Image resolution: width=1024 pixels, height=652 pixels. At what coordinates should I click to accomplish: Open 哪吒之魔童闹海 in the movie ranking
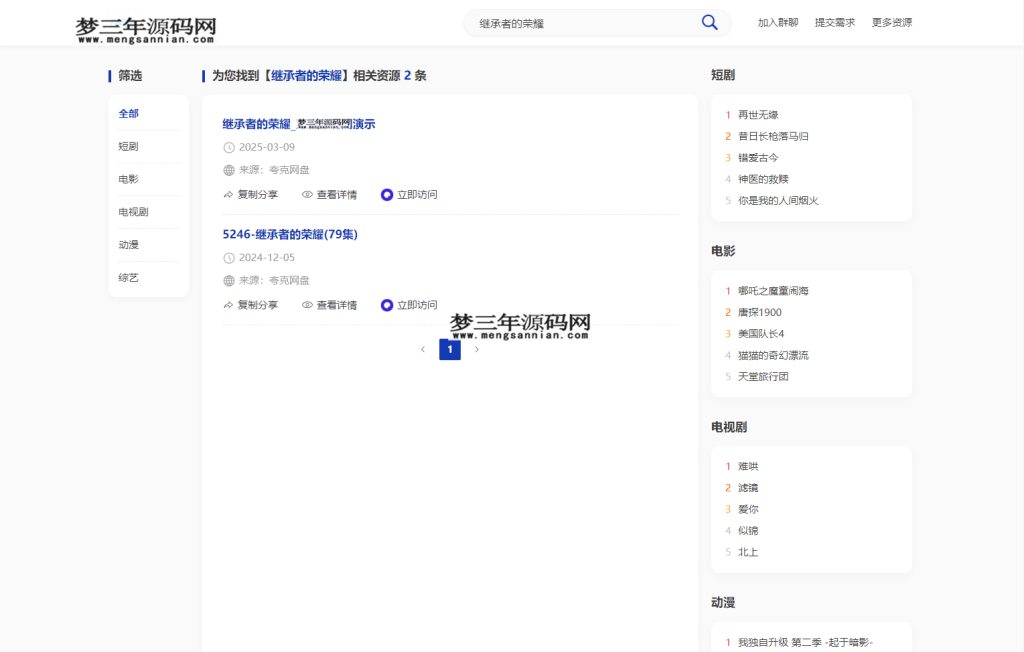pyautogui.click(x=772, y=291)
